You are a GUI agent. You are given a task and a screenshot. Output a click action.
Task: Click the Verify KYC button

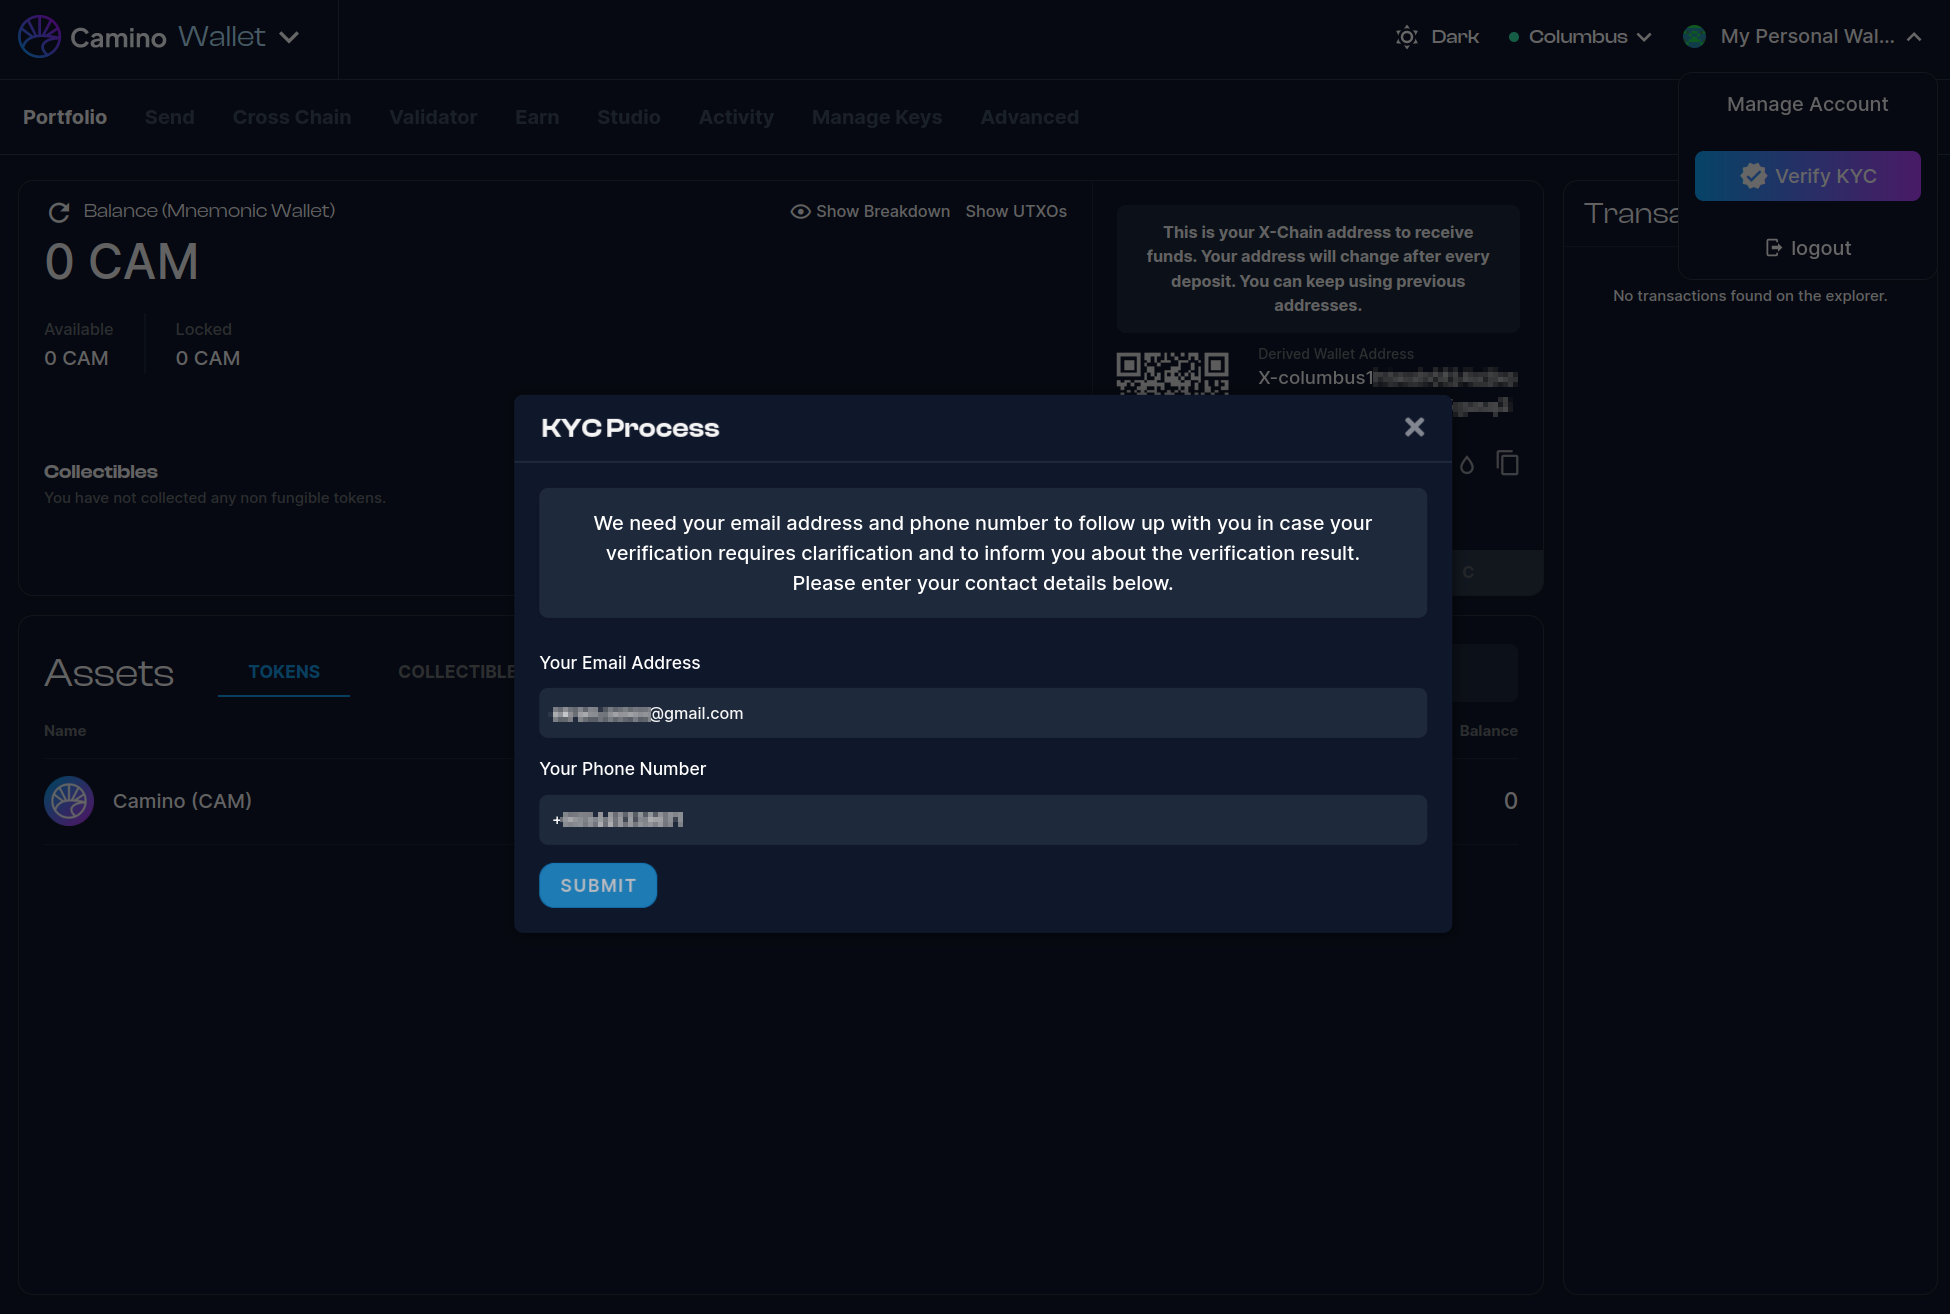(x=1807, y=176)
